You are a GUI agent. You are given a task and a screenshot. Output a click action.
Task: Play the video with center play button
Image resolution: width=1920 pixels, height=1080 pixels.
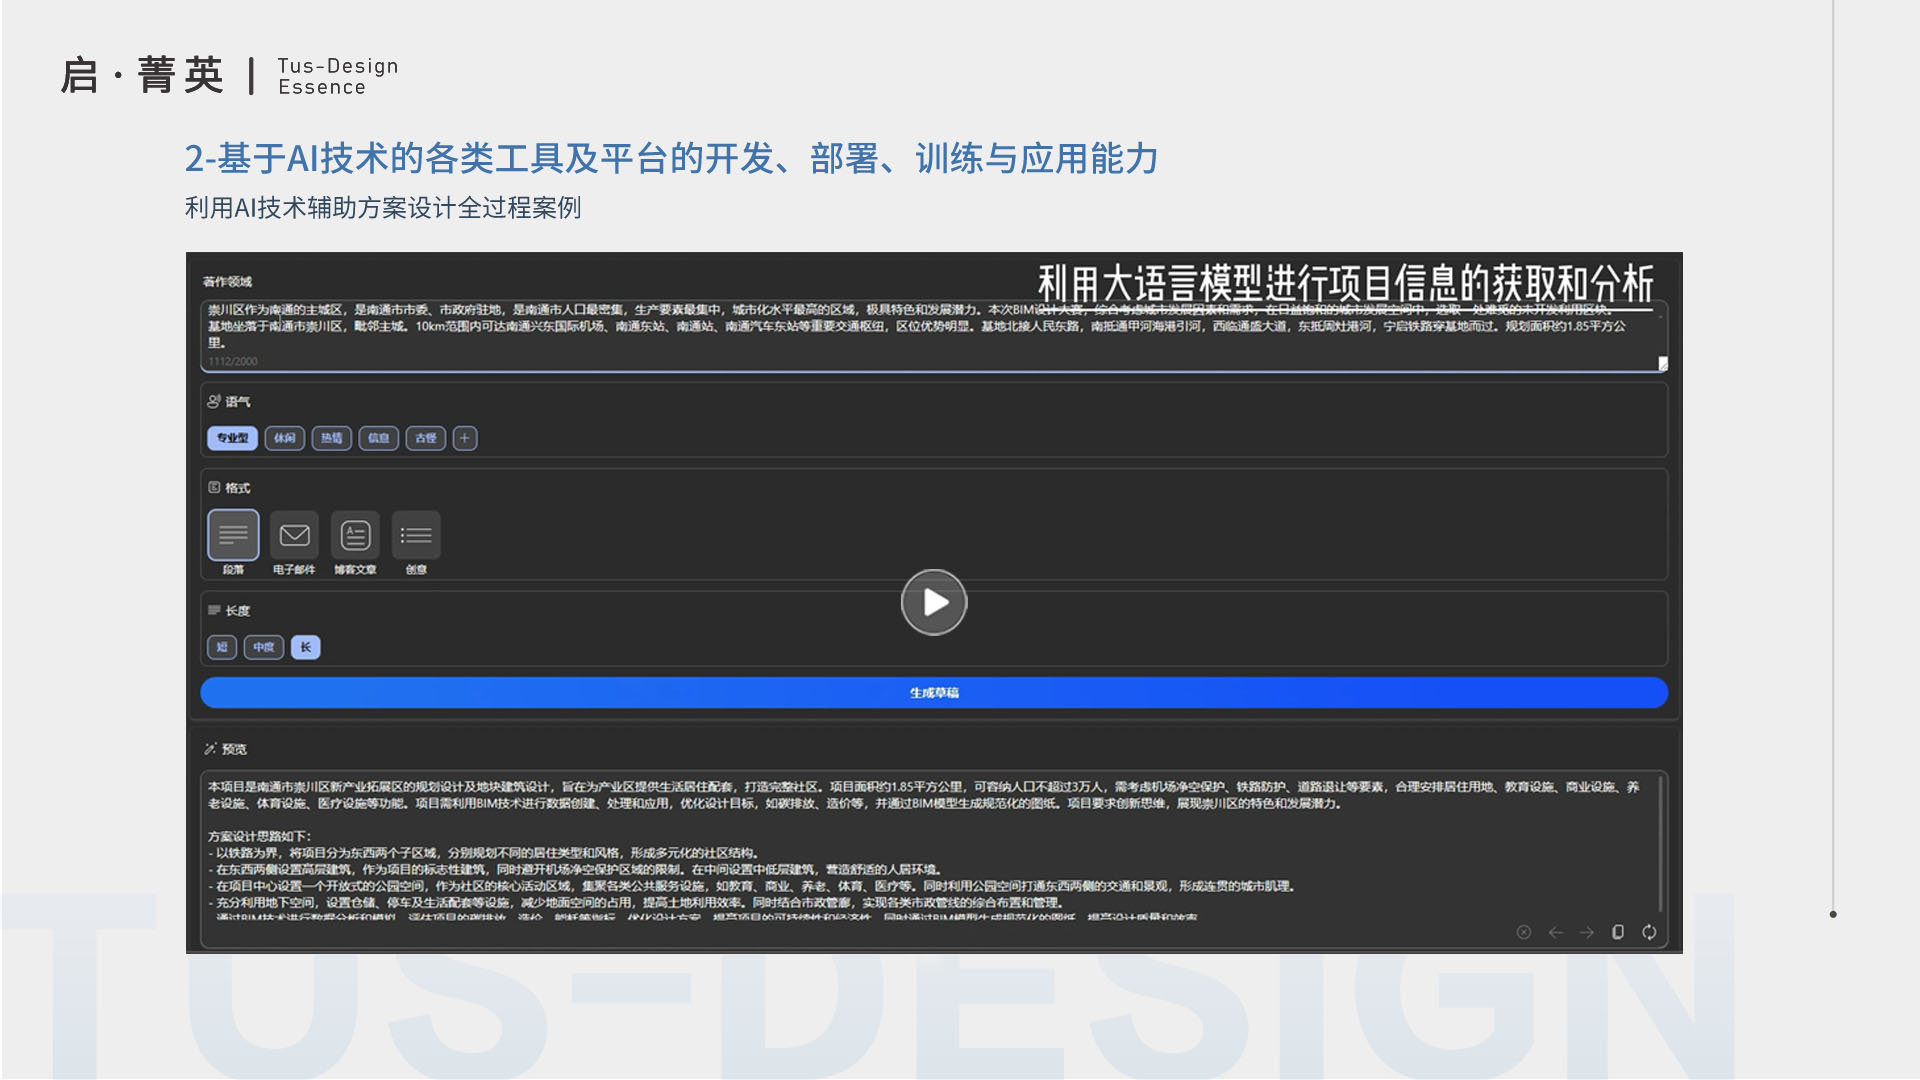(x=934, y=602)
